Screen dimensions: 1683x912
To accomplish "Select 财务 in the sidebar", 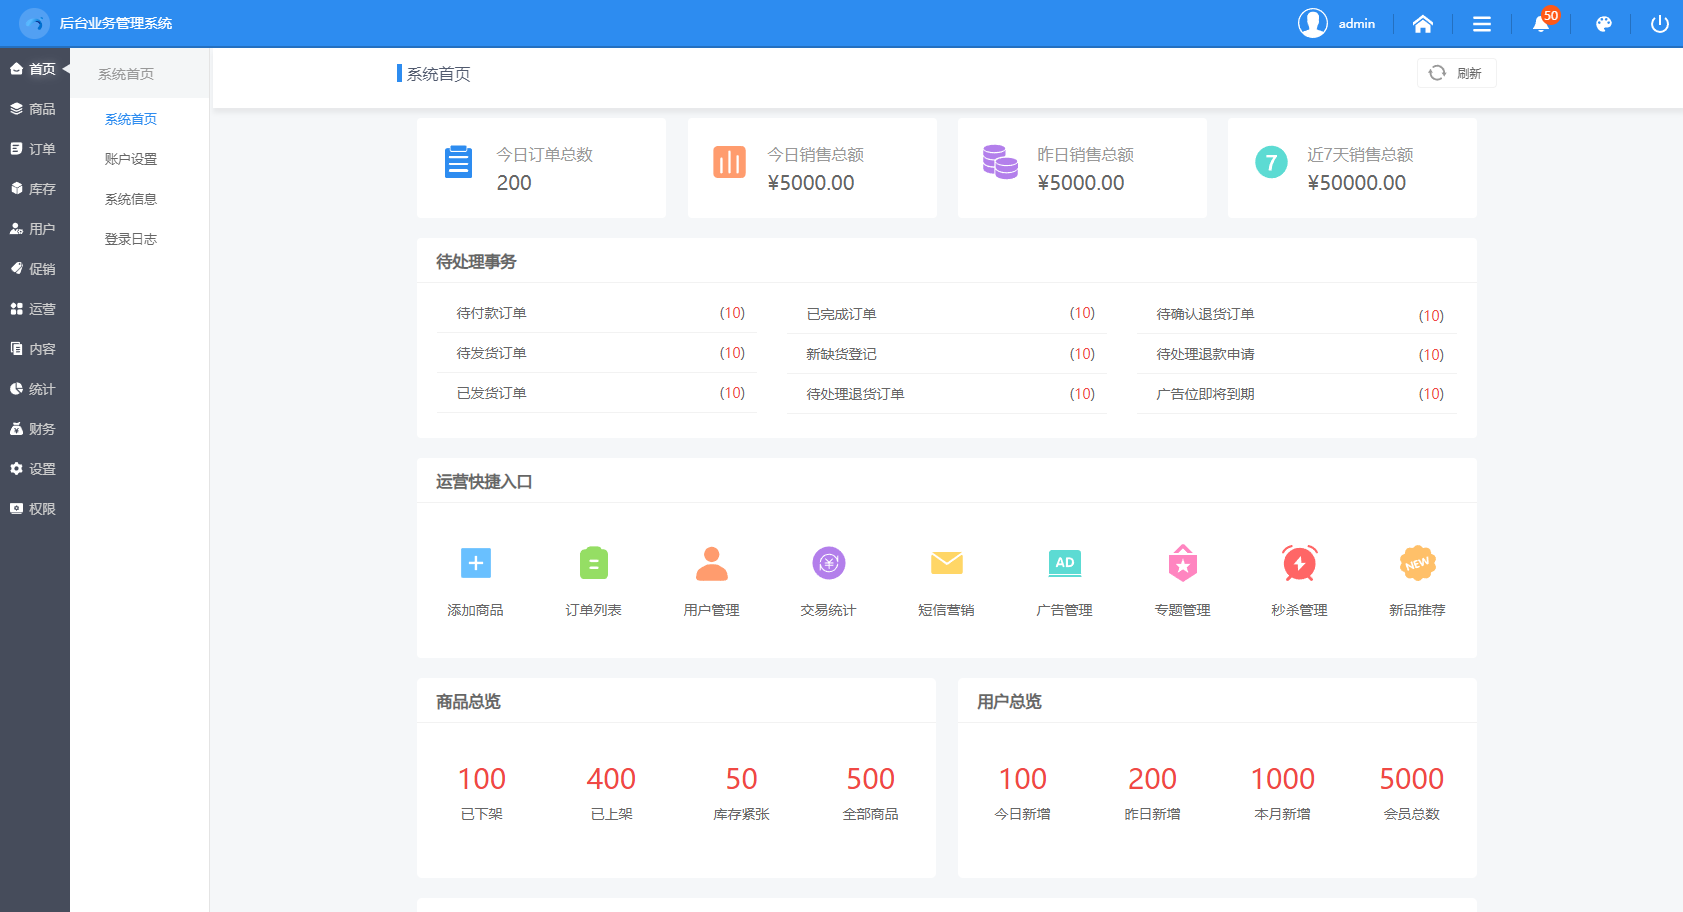I will click(34, 429).
